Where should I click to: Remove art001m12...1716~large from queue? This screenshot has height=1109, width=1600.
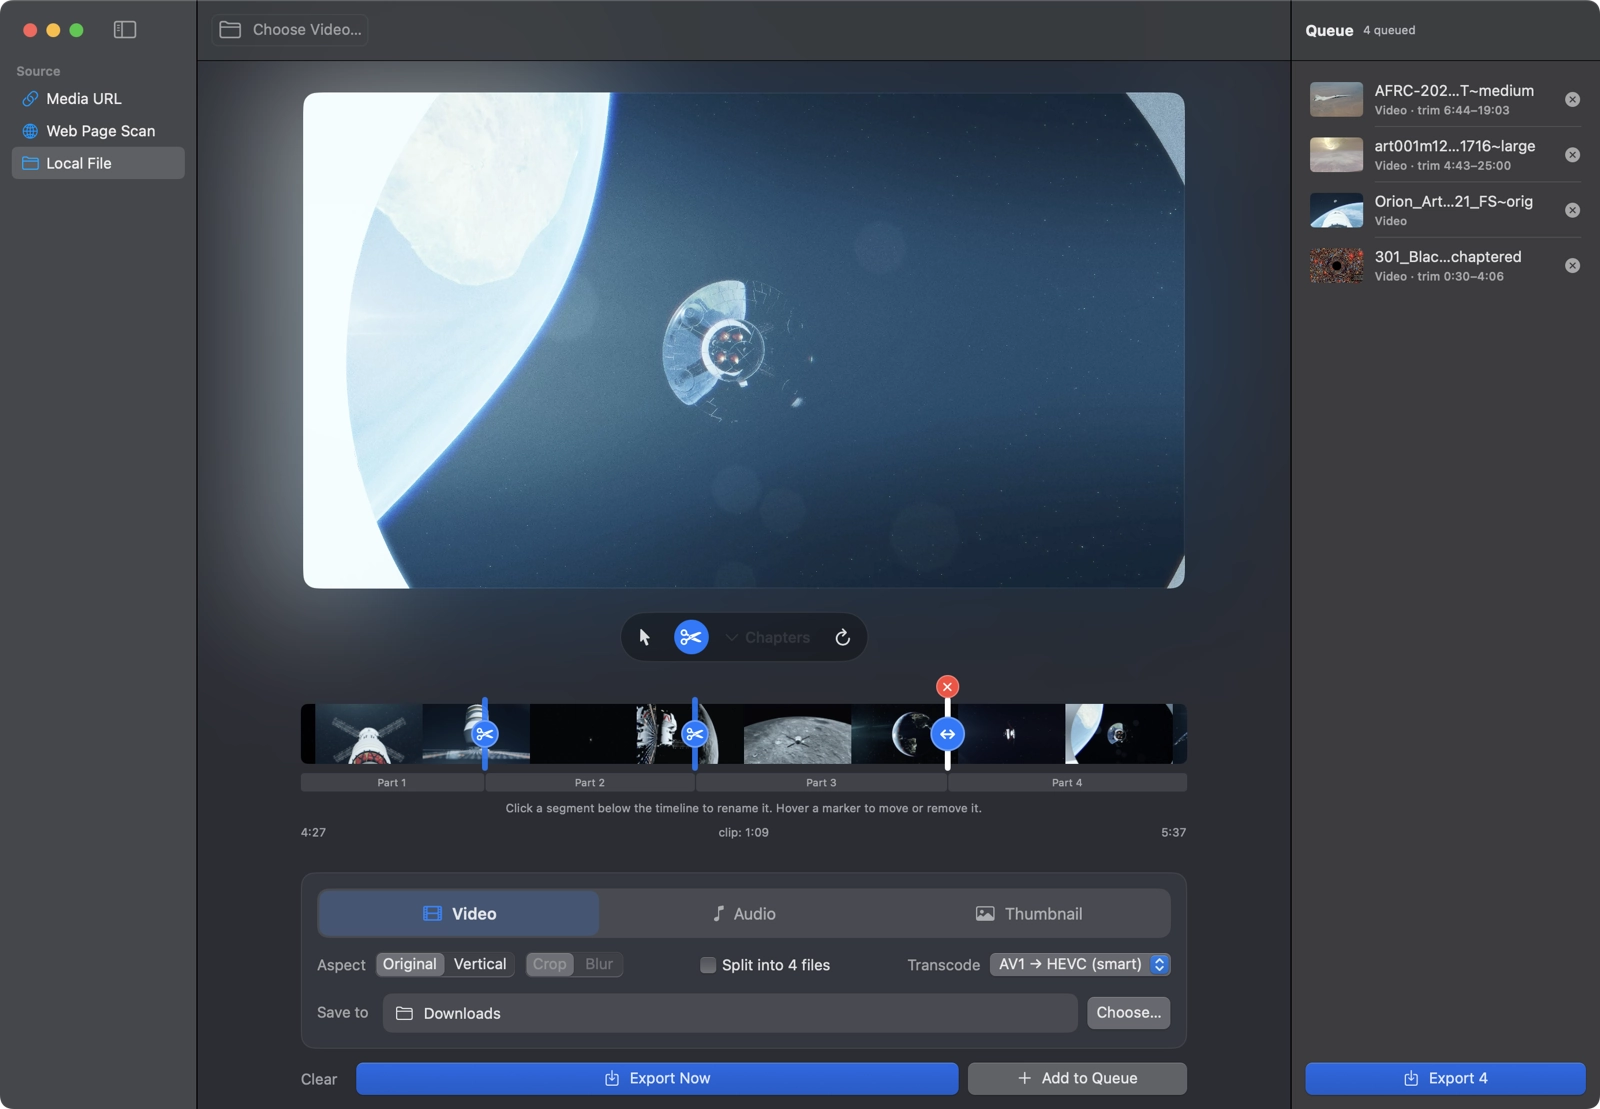pyautogui.click(x=1572, y=155)
